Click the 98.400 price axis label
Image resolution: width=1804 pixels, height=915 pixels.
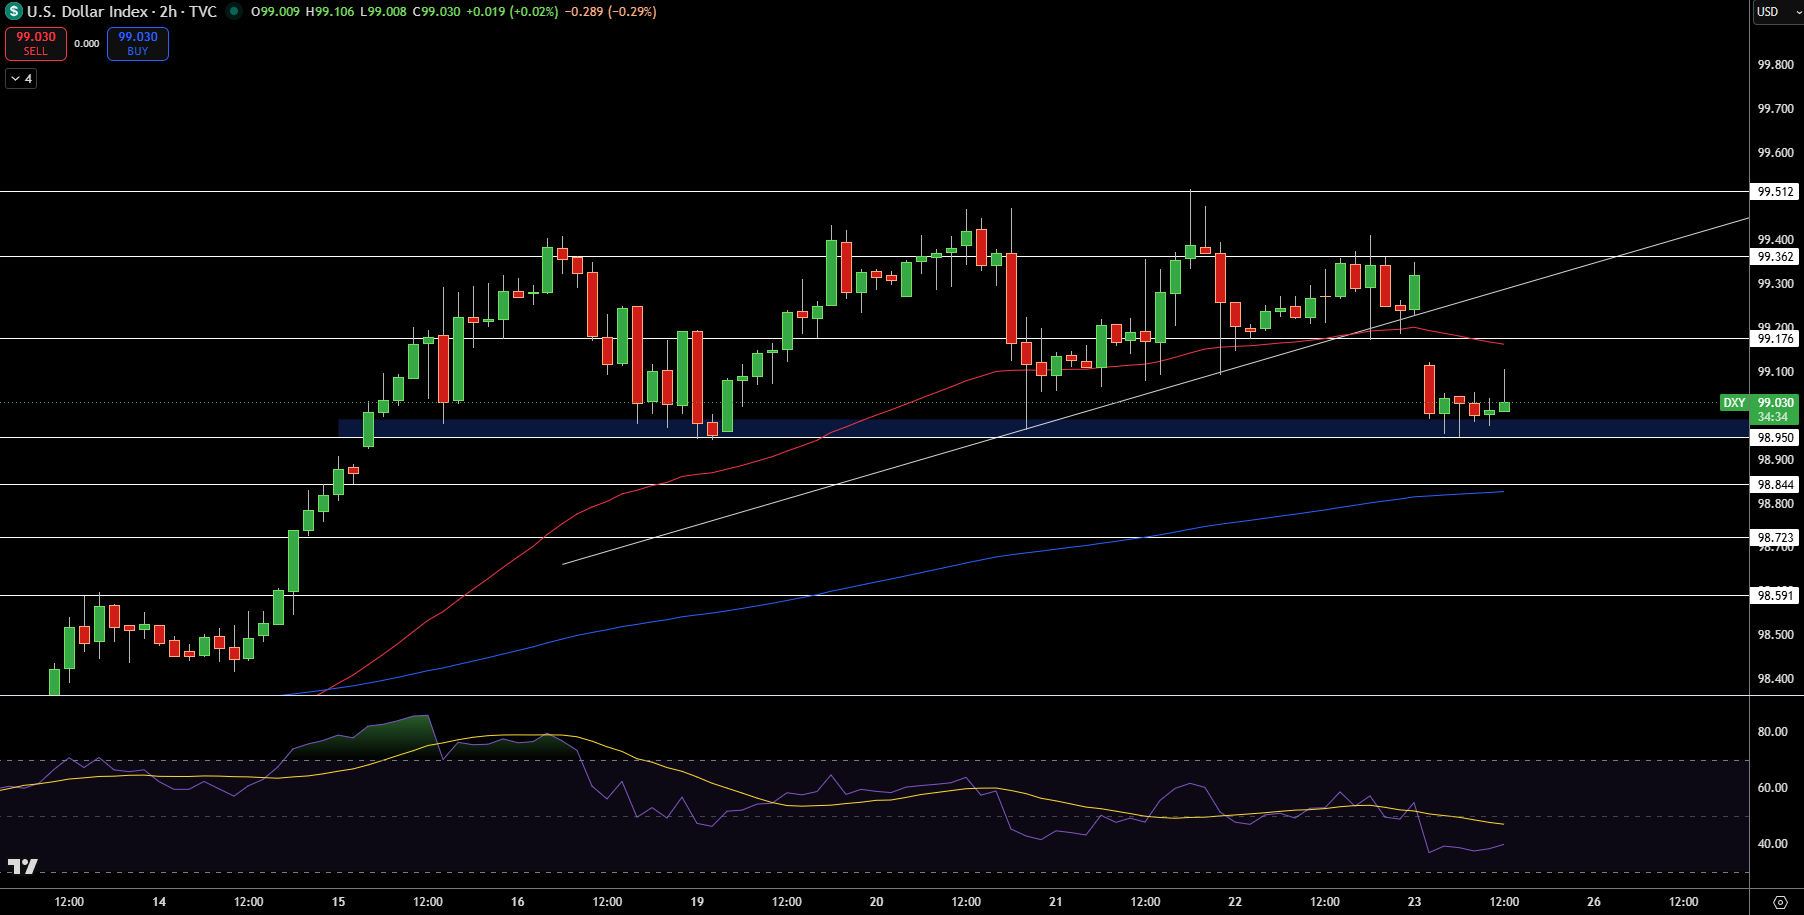tap(1775, 679)
